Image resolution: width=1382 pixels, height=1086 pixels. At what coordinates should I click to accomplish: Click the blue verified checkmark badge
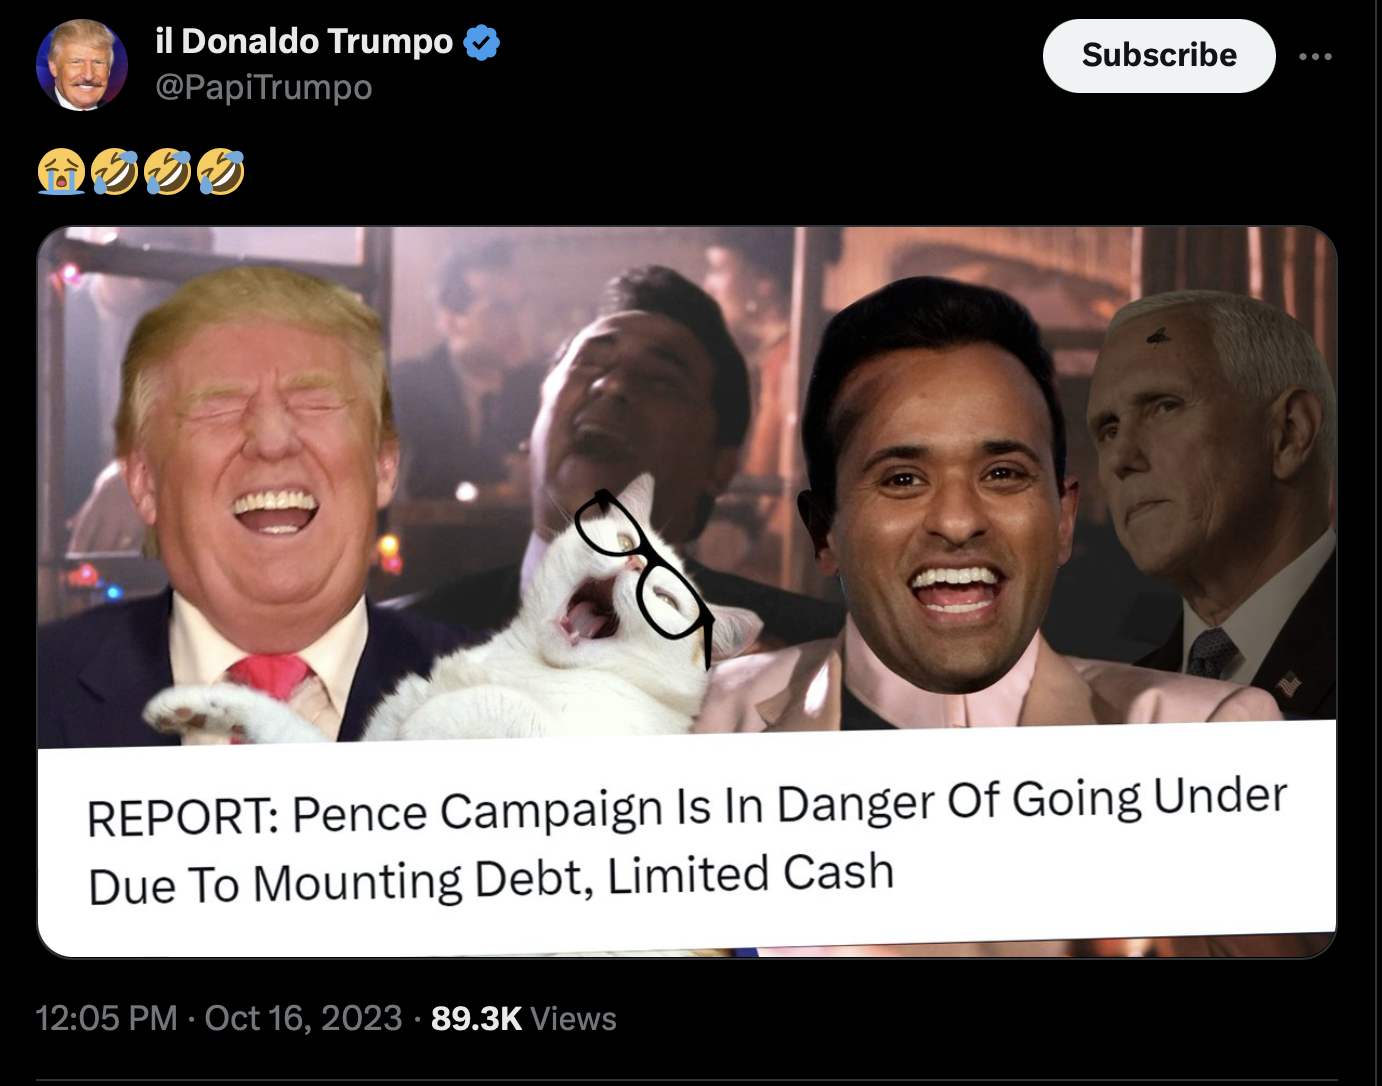[482, 42]
